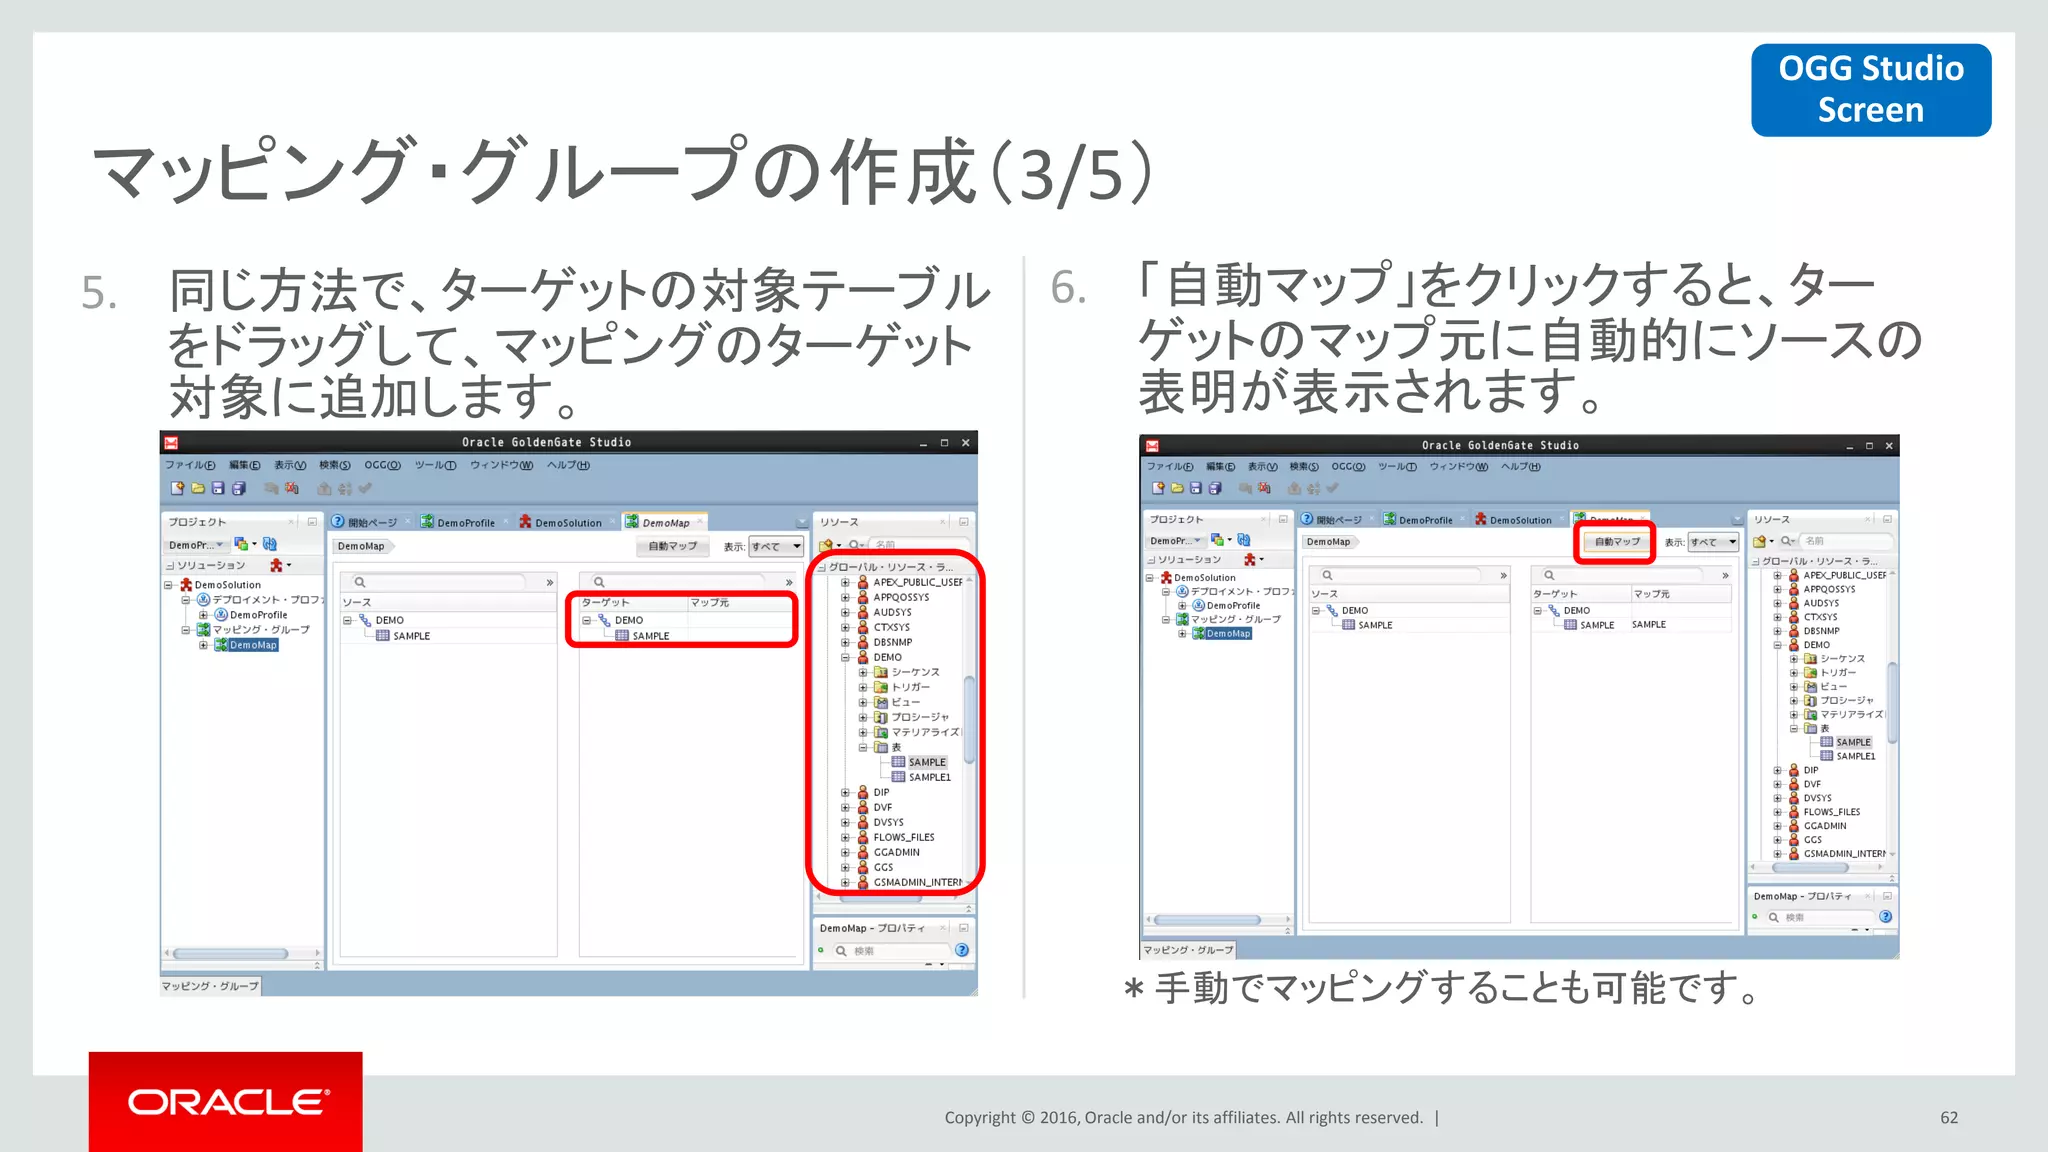Click Save All icon in right Studio toolbar
Image resolution: width=2048 pixels, height=1152 pixels.
click(1215, 488)
